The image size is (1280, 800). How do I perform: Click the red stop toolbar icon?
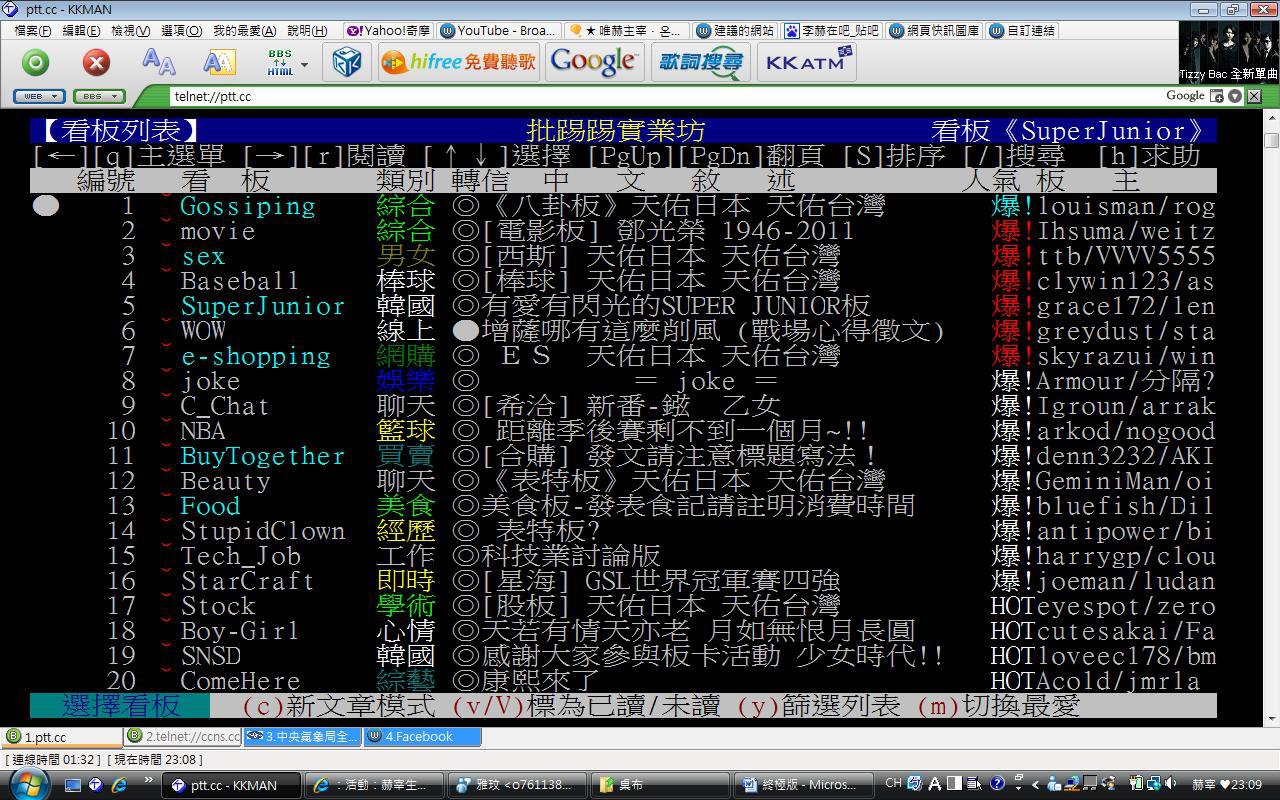[x=96, y=63]
